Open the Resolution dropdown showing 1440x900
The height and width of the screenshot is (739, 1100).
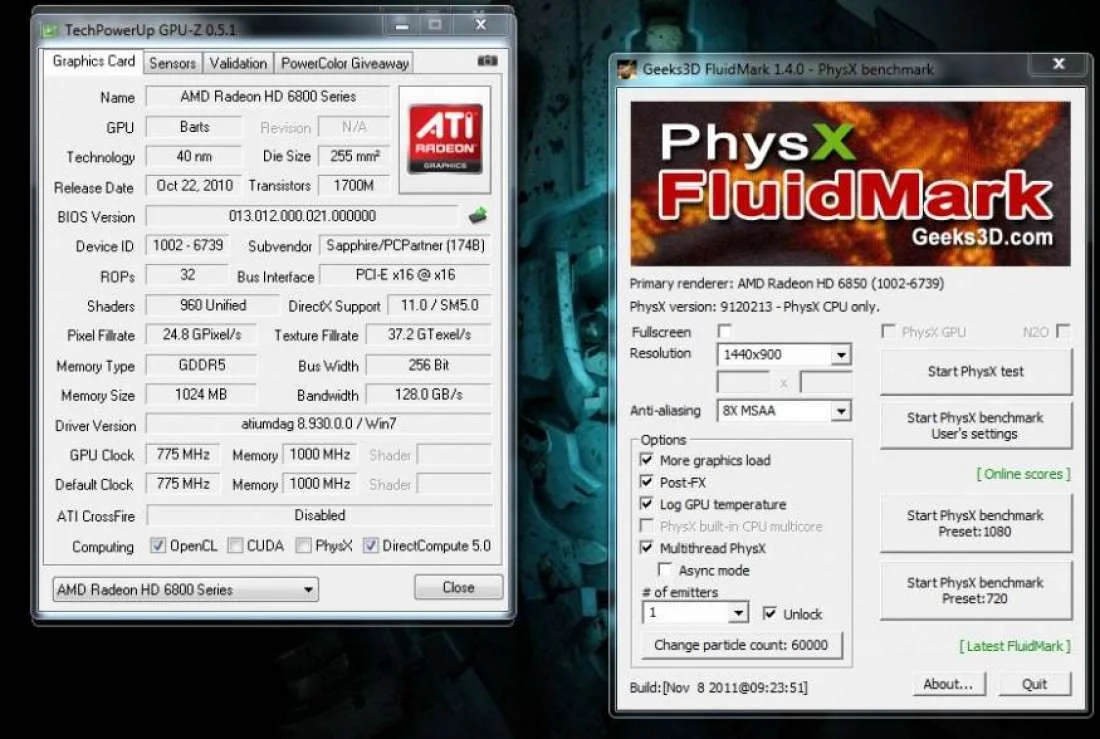784,354
